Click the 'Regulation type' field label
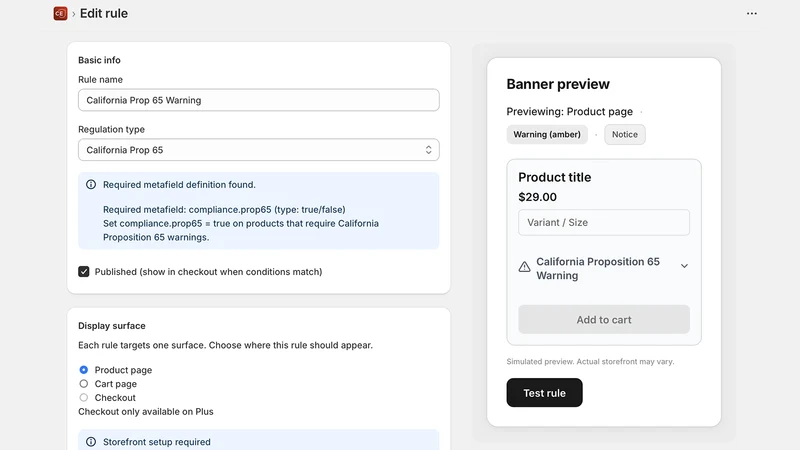Screen dimensions: 800x450 (111, 130)
